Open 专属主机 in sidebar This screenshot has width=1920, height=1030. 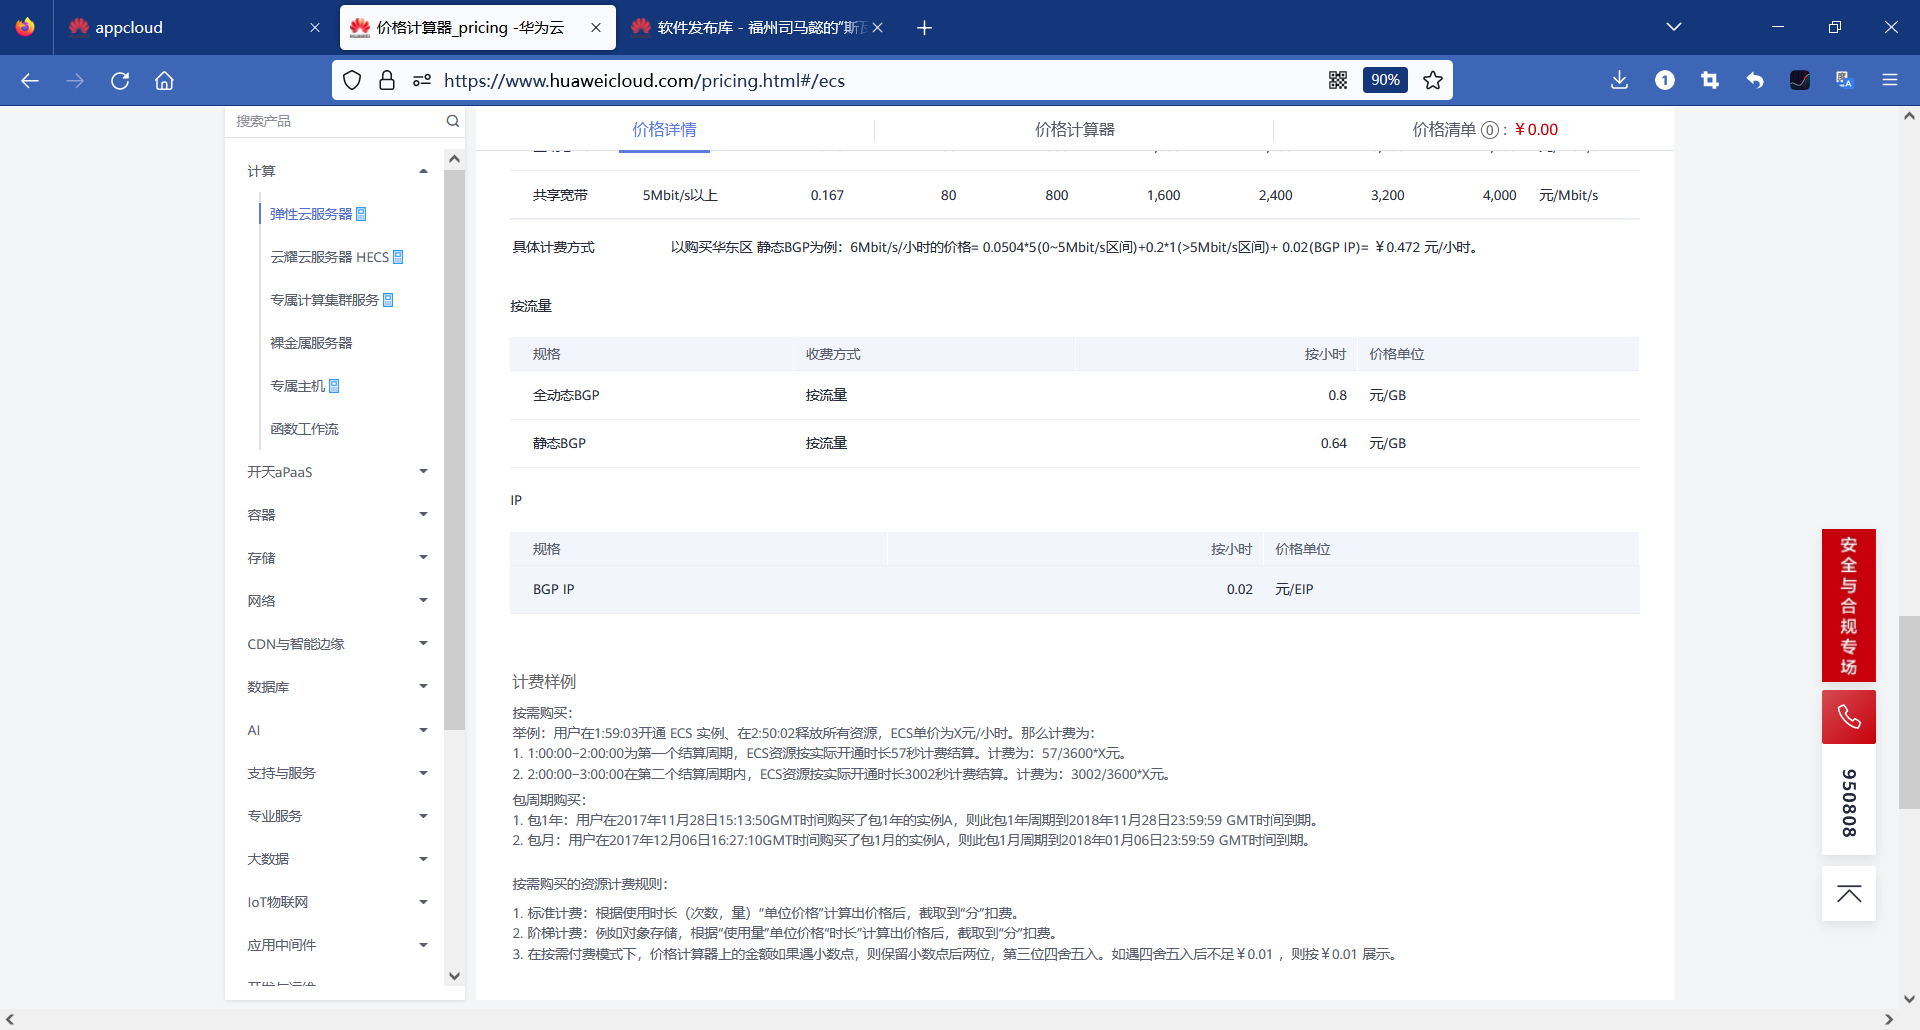point(297,386)
